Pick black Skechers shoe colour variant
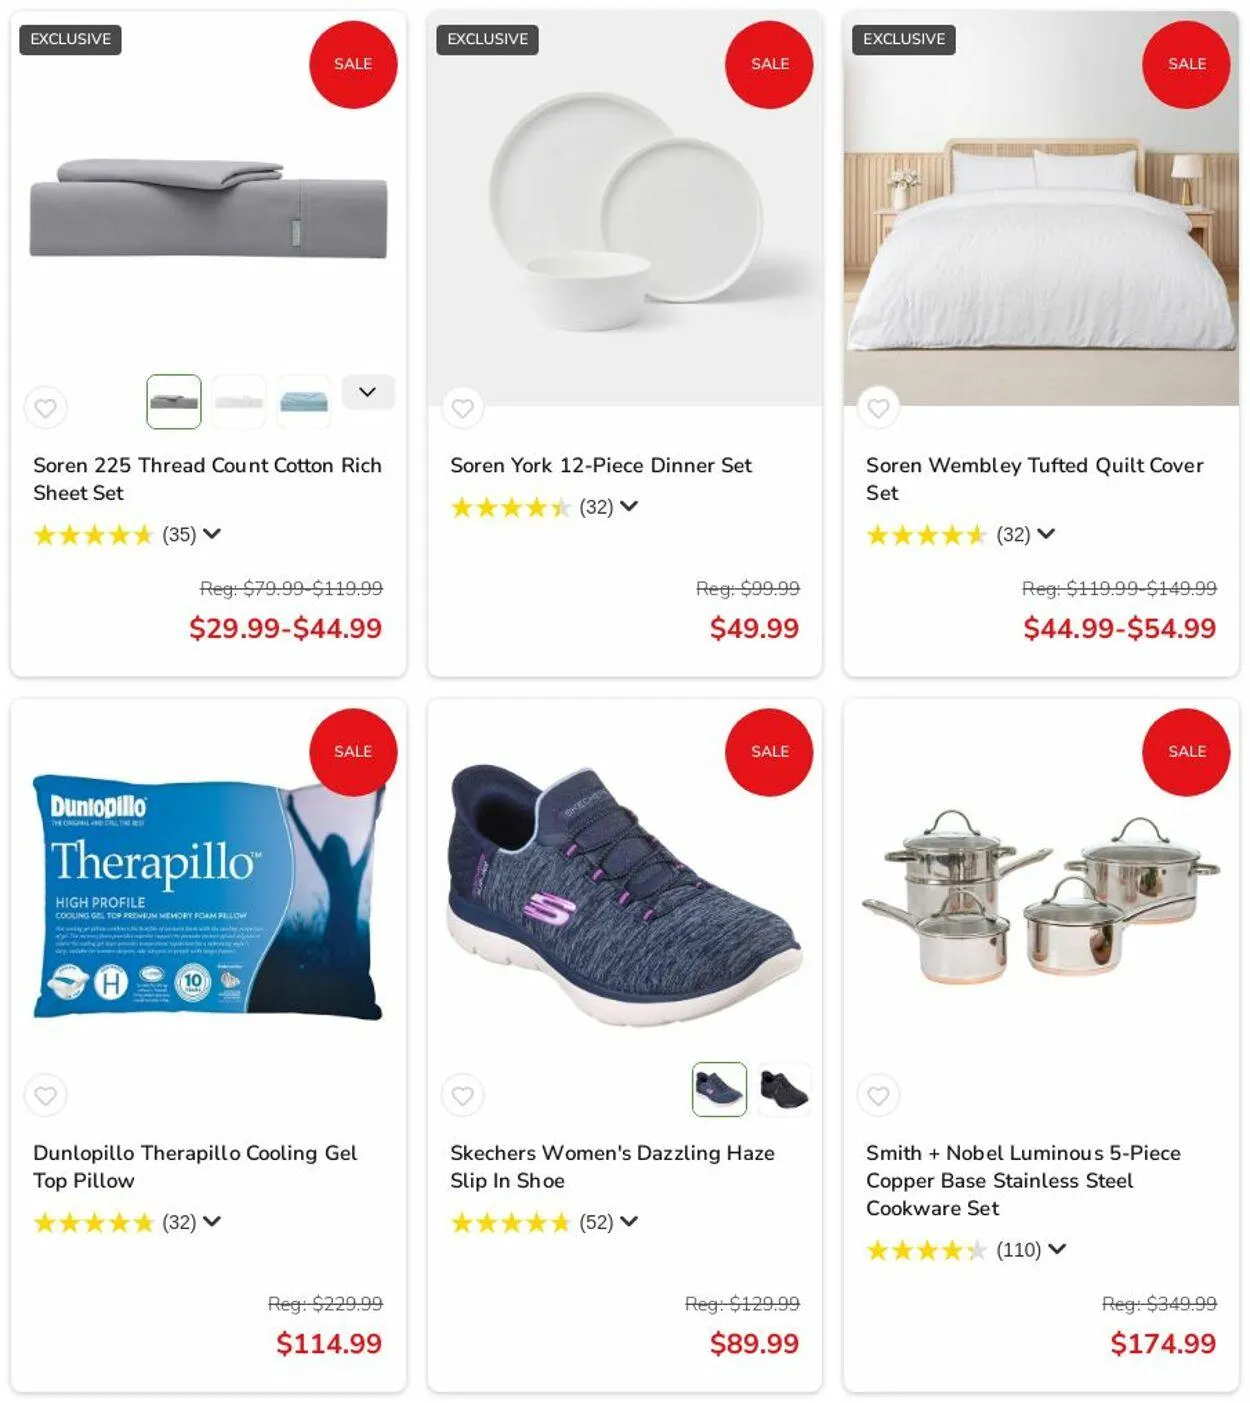 click(x=784, y=1089)
